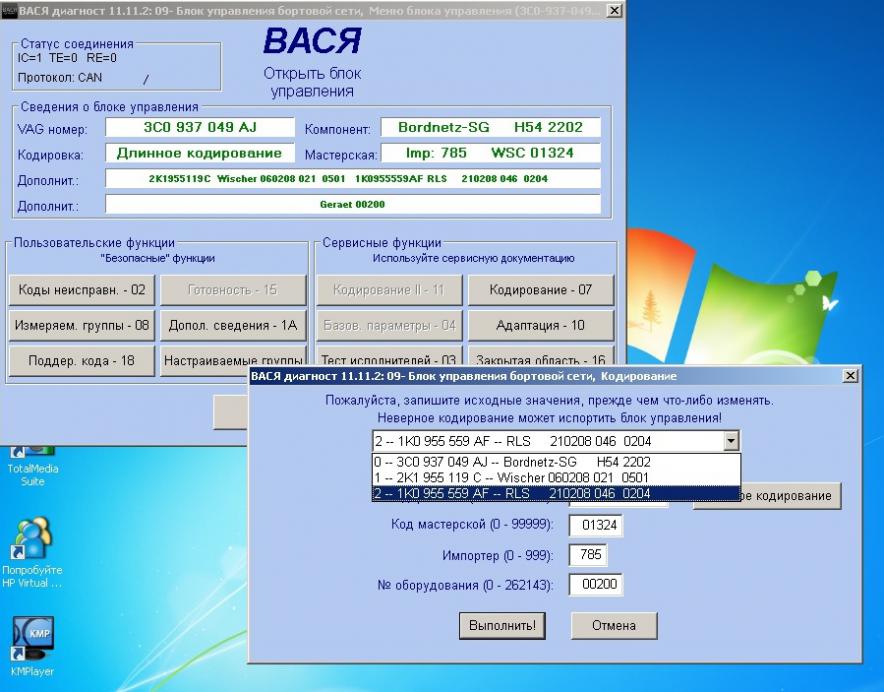This screenshot has width=884, height=692.
Task: Click the 'IC=1 TE=0 RE=0' status text
Action: (x=67, y=58)
